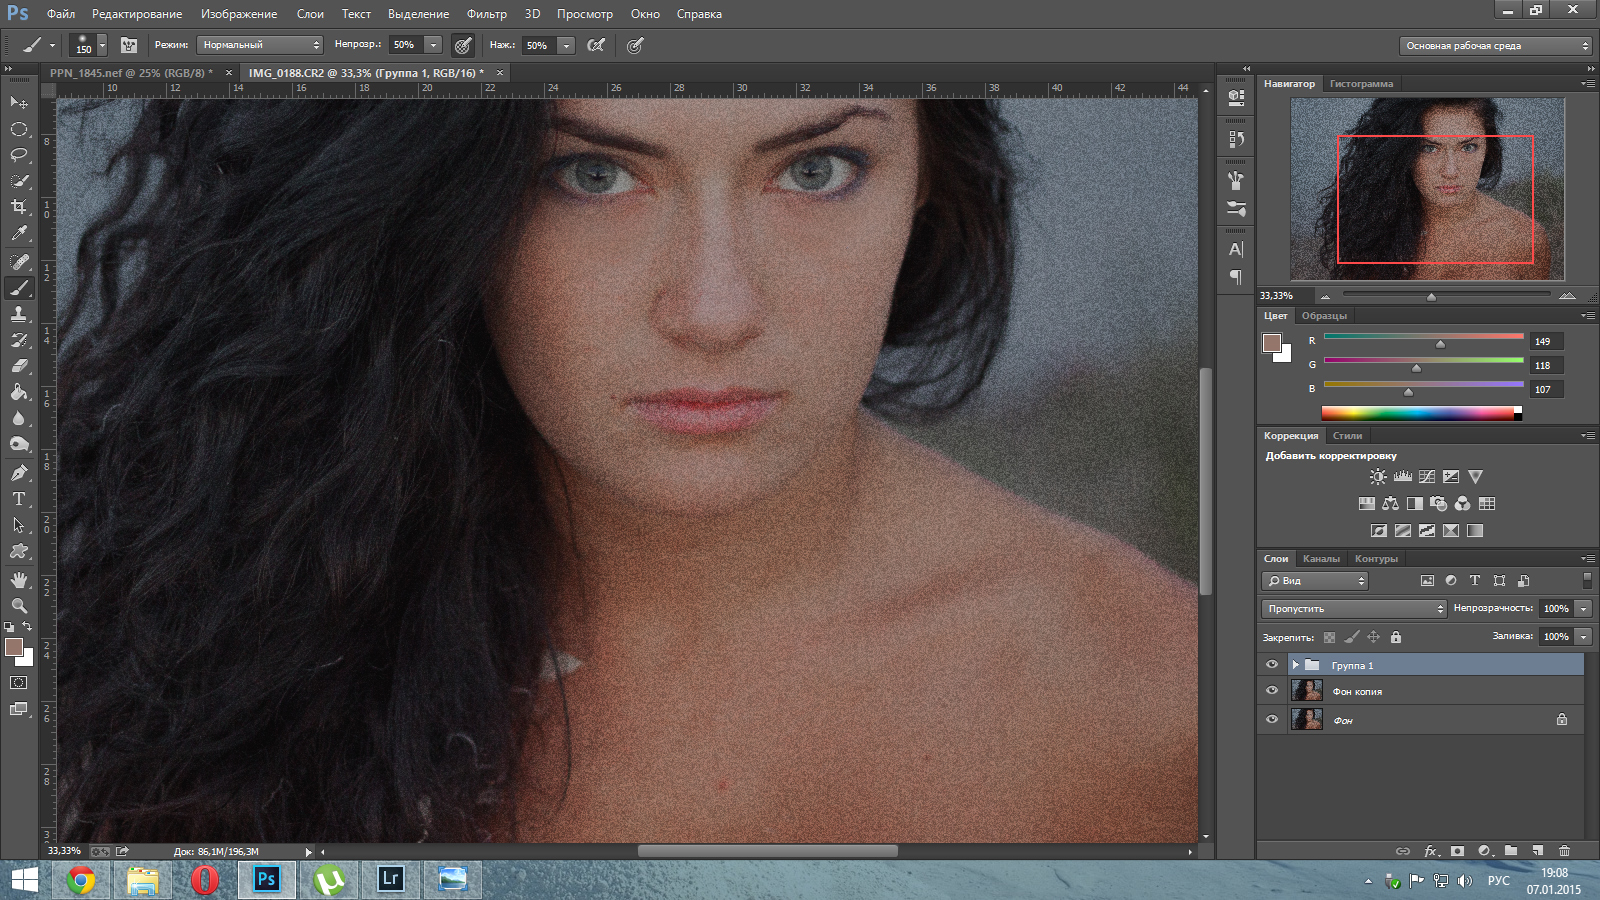
Task: Select the Eyedropper tool
Action: click(x=19, y=234)
